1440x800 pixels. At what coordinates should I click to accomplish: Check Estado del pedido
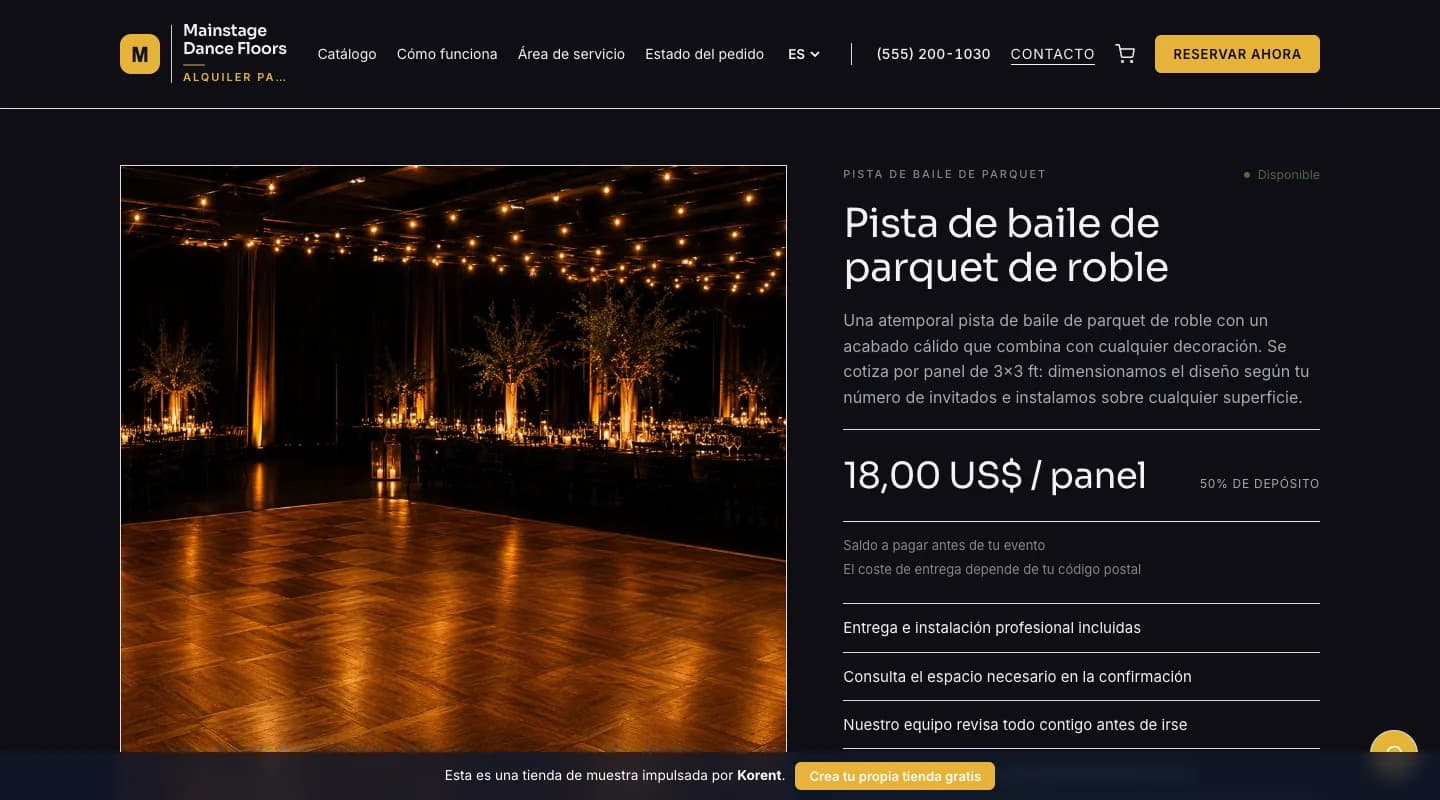tap(704, 54)
